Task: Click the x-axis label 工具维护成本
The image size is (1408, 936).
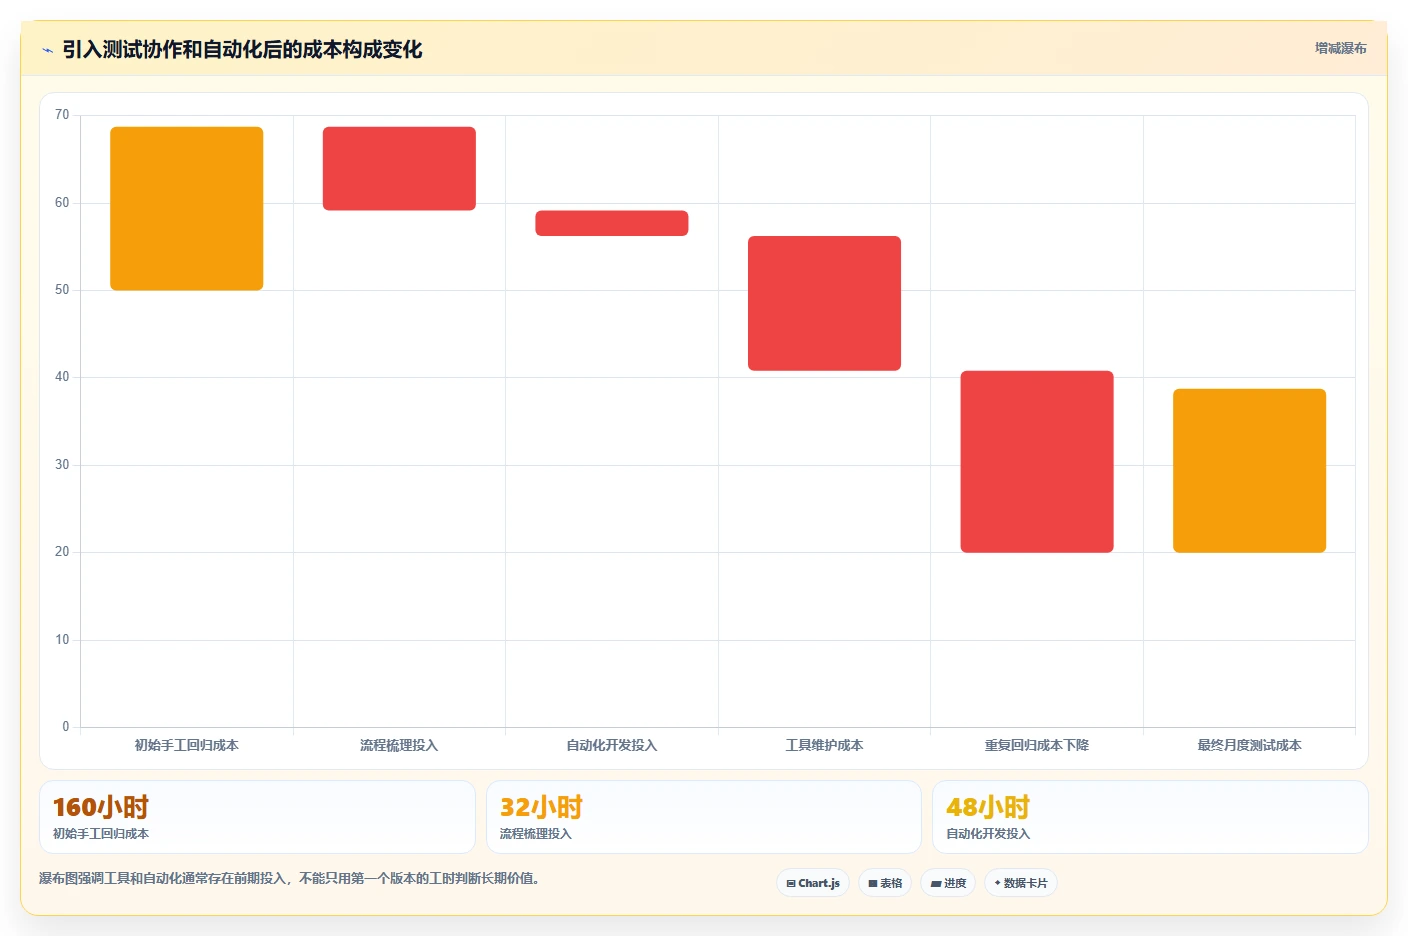Action: (x=824, y=745)
